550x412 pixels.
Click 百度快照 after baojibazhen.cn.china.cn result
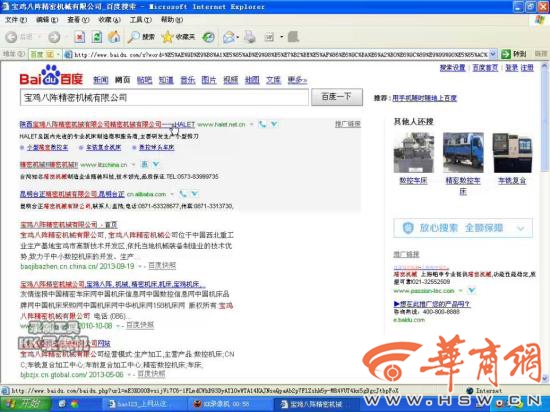coord(162,265)
